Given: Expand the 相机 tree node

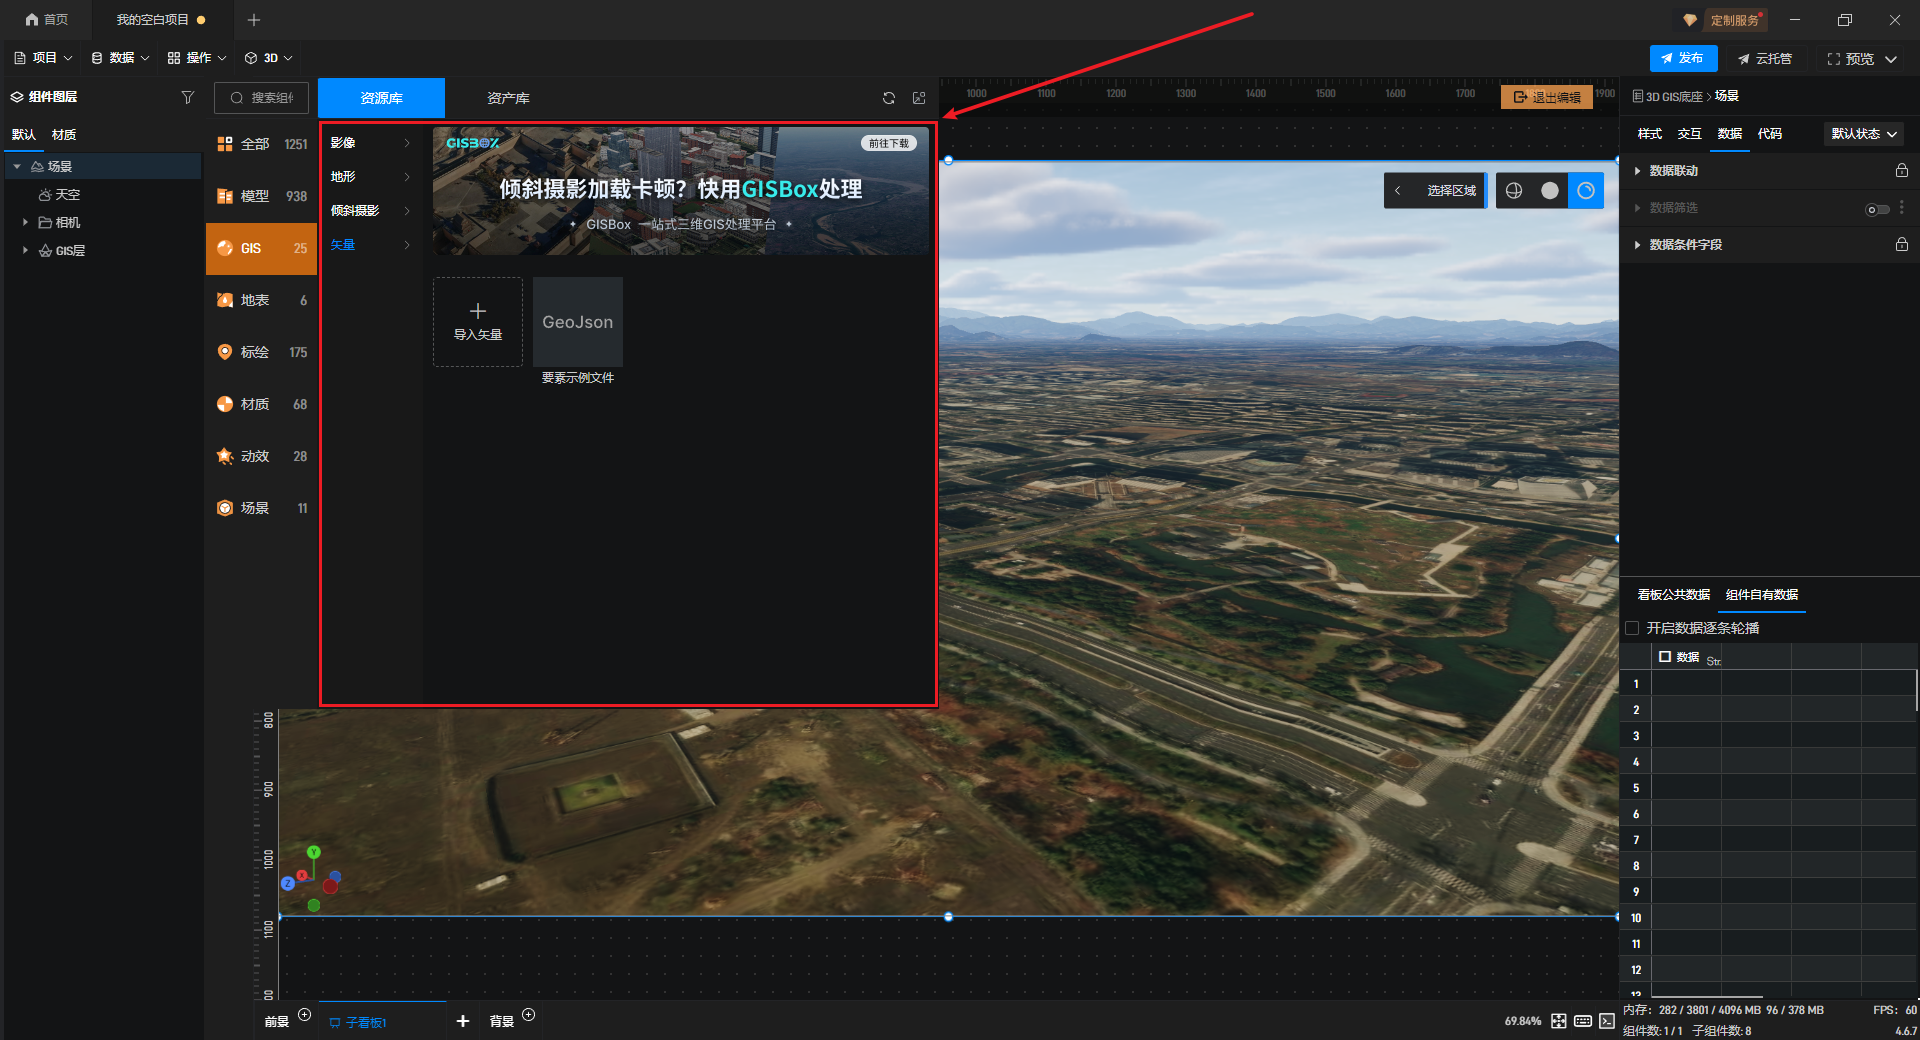Looking at the screenshot, I should point(25,222).
